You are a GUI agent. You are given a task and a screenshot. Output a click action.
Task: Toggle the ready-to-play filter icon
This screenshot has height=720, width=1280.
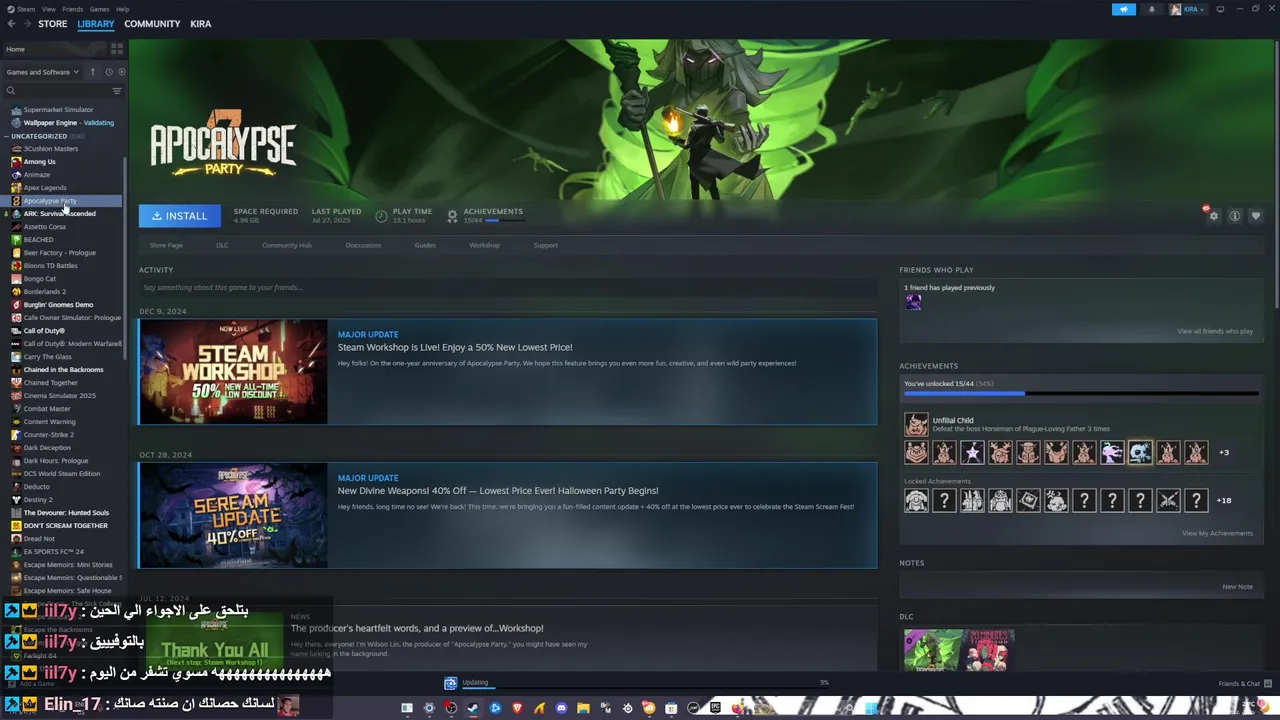click(122, 72)
